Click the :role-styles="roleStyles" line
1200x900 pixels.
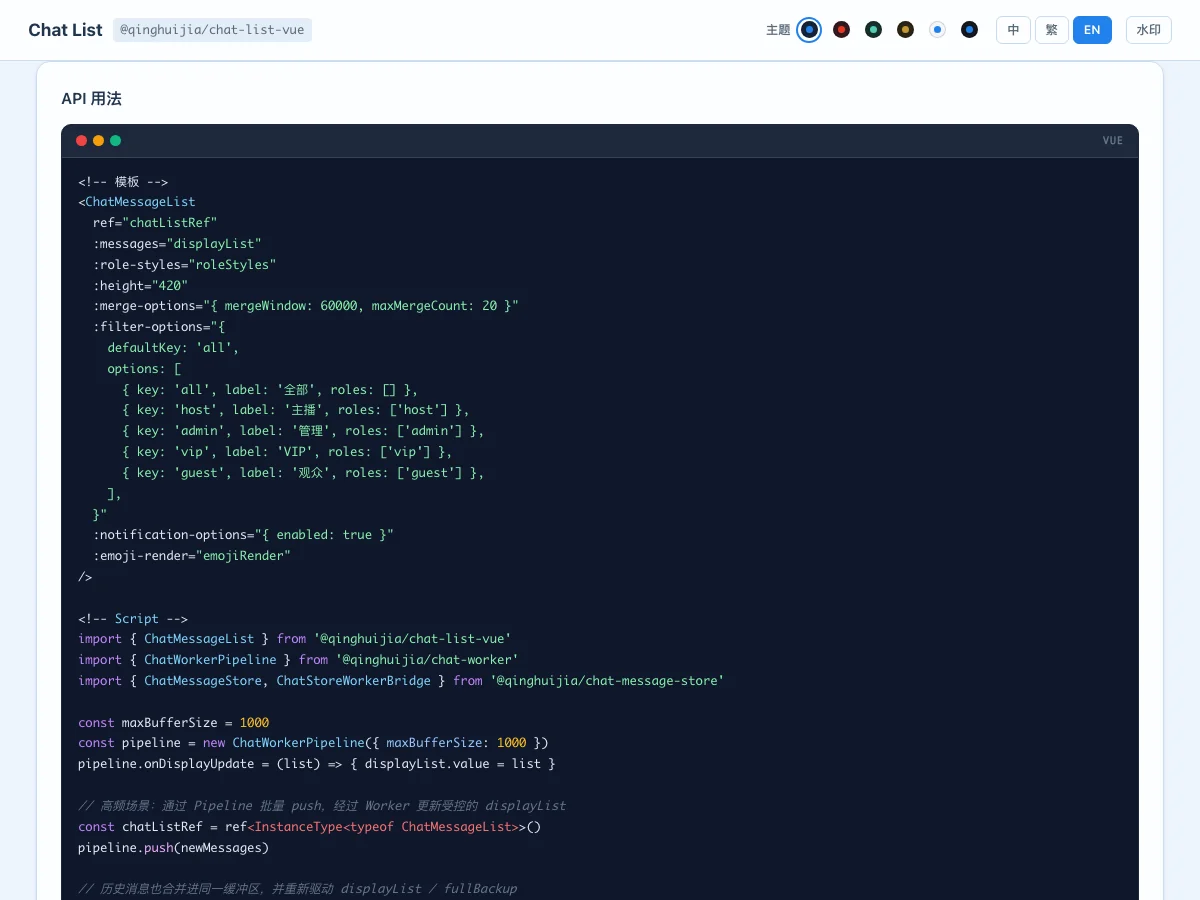185,264
